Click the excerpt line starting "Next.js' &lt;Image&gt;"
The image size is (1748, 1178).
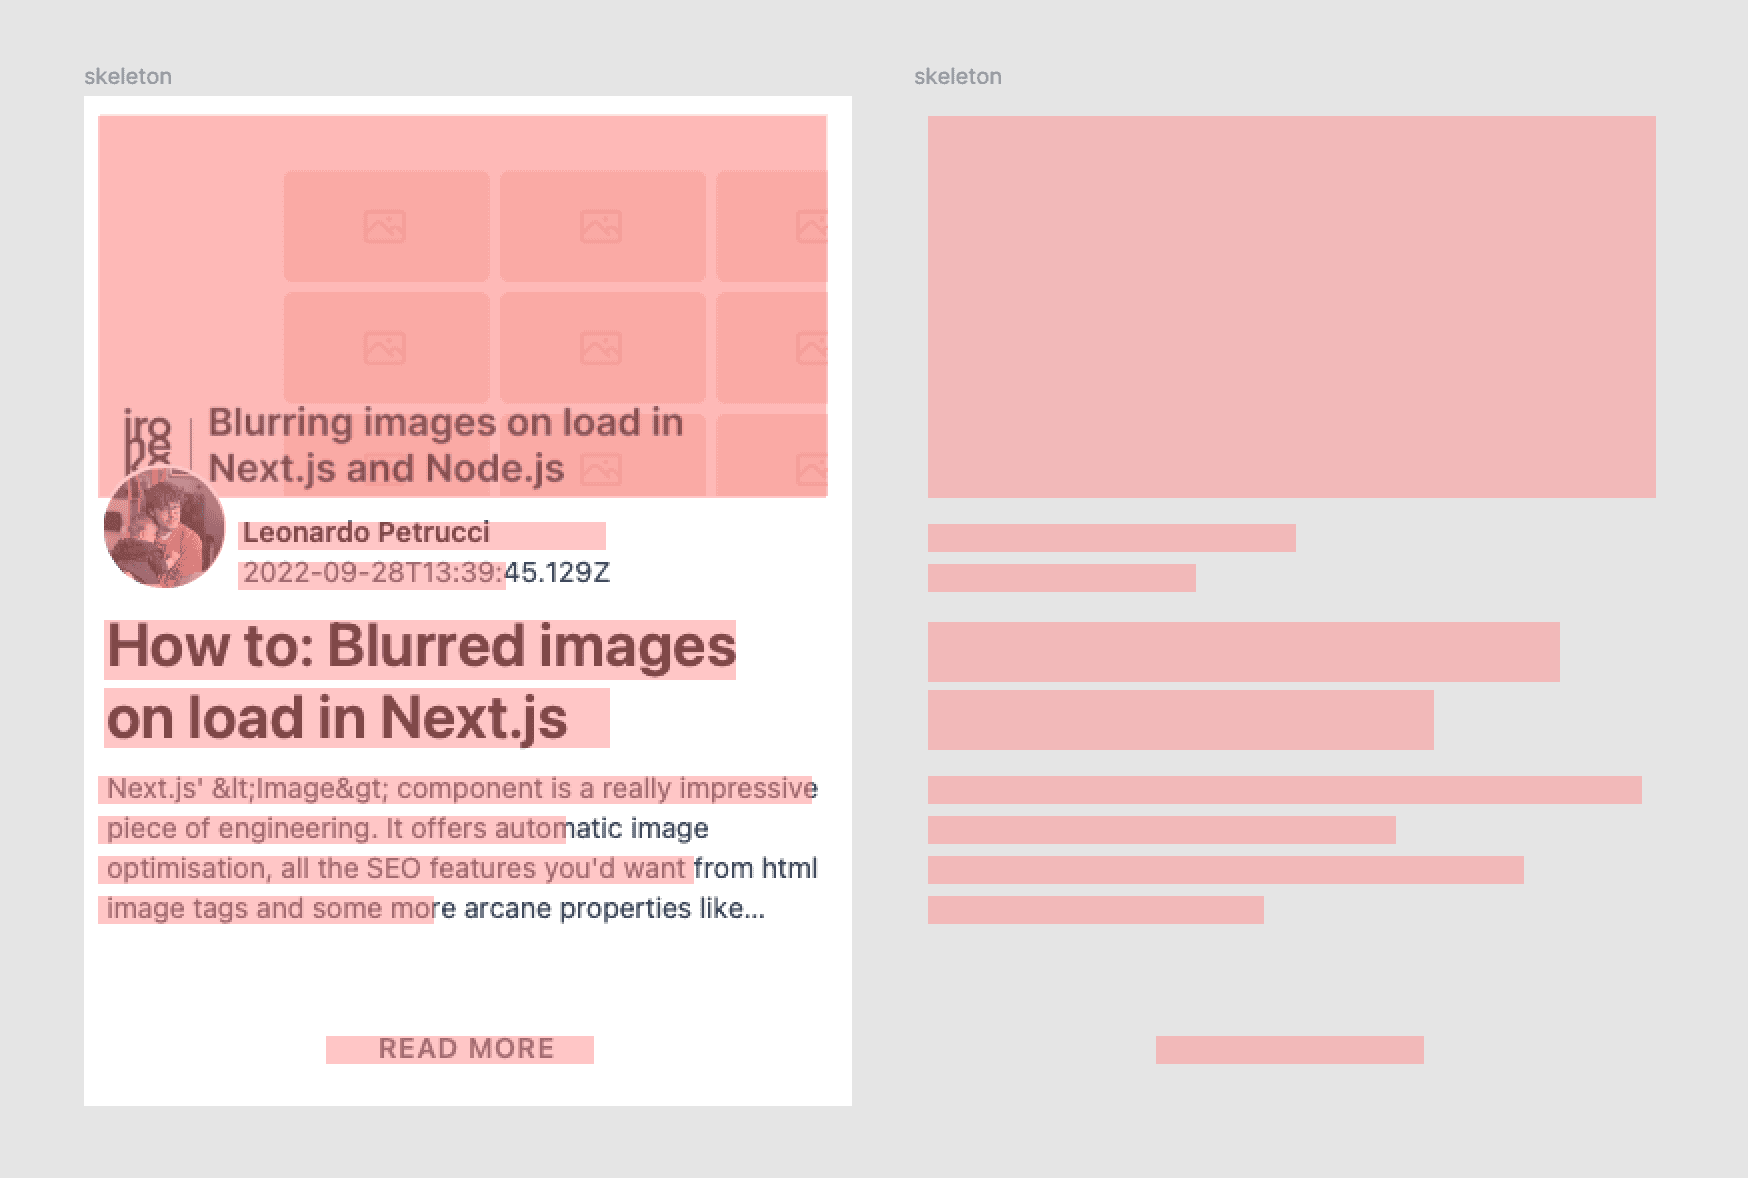coord(462,789)
